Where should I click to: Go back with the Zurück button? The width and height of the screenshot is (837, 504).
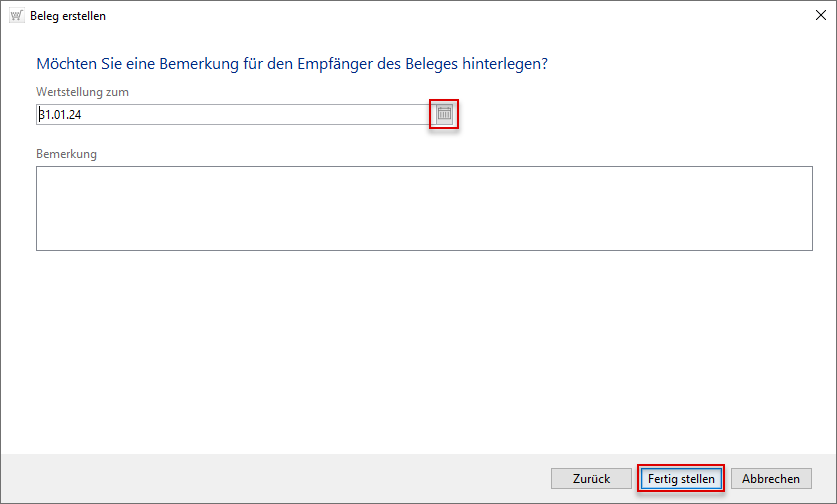click(591, 479)
